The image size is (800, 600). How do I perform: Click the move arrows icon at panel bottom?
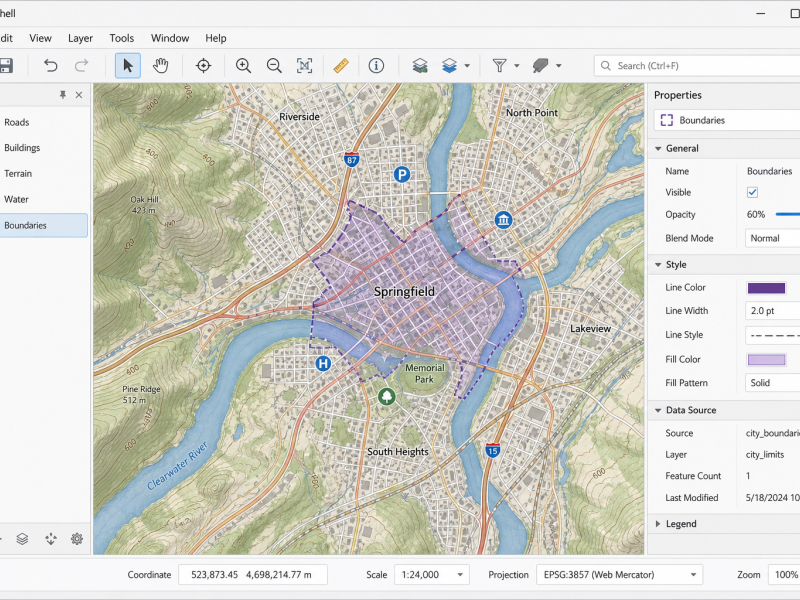tap(51, 539)
